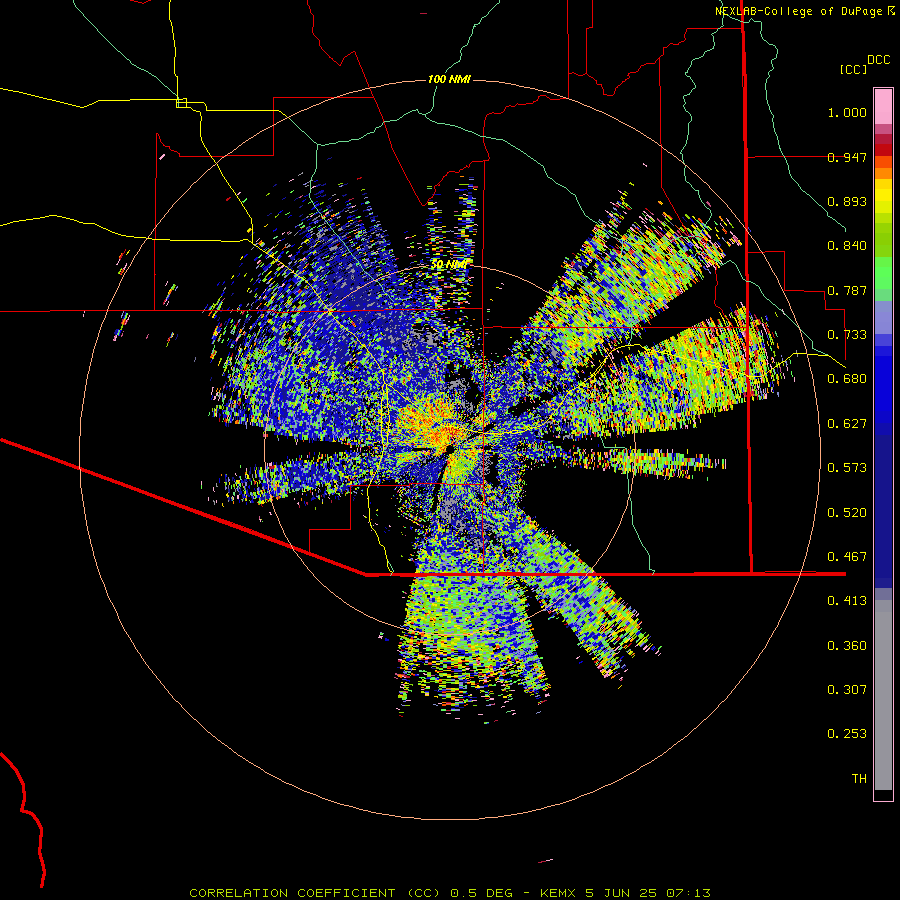Click the 0.520 color scale value
This screenshot has width=900, height=900.
click(847, 513)
